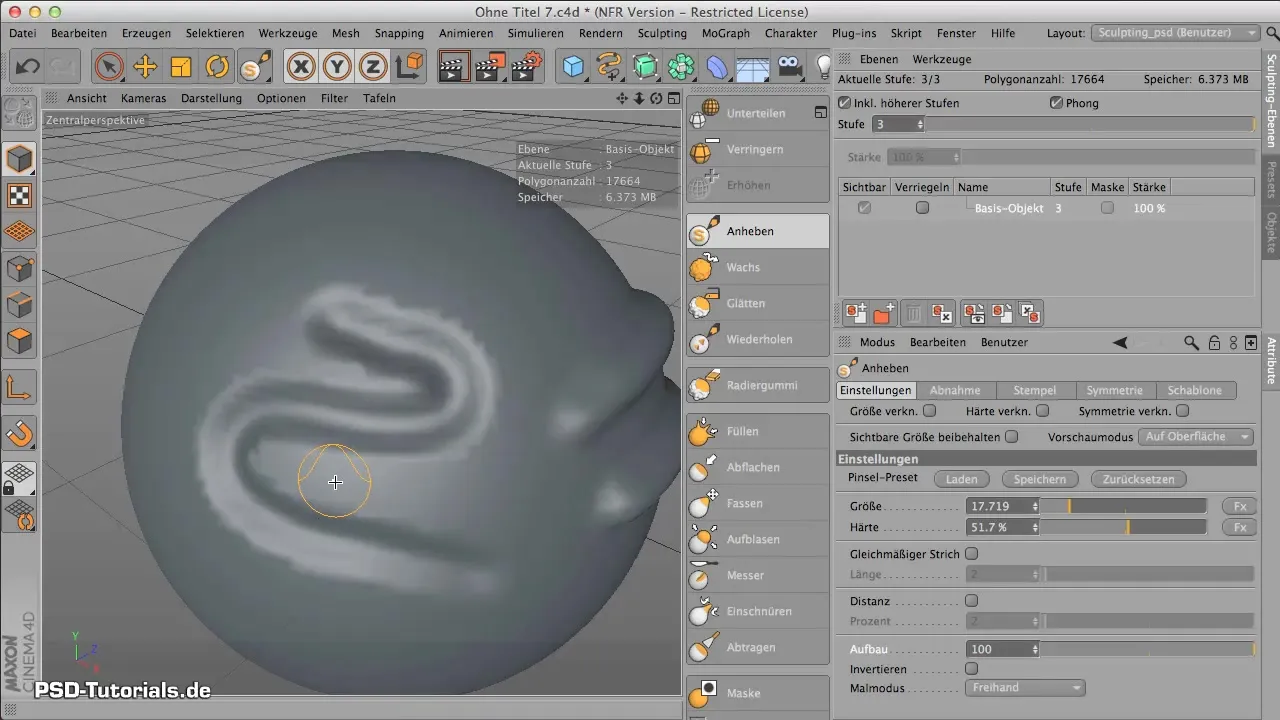
Task: Enable Härte verkn. checkbox
Action: pyautogui.click(x=1043, y=411)
